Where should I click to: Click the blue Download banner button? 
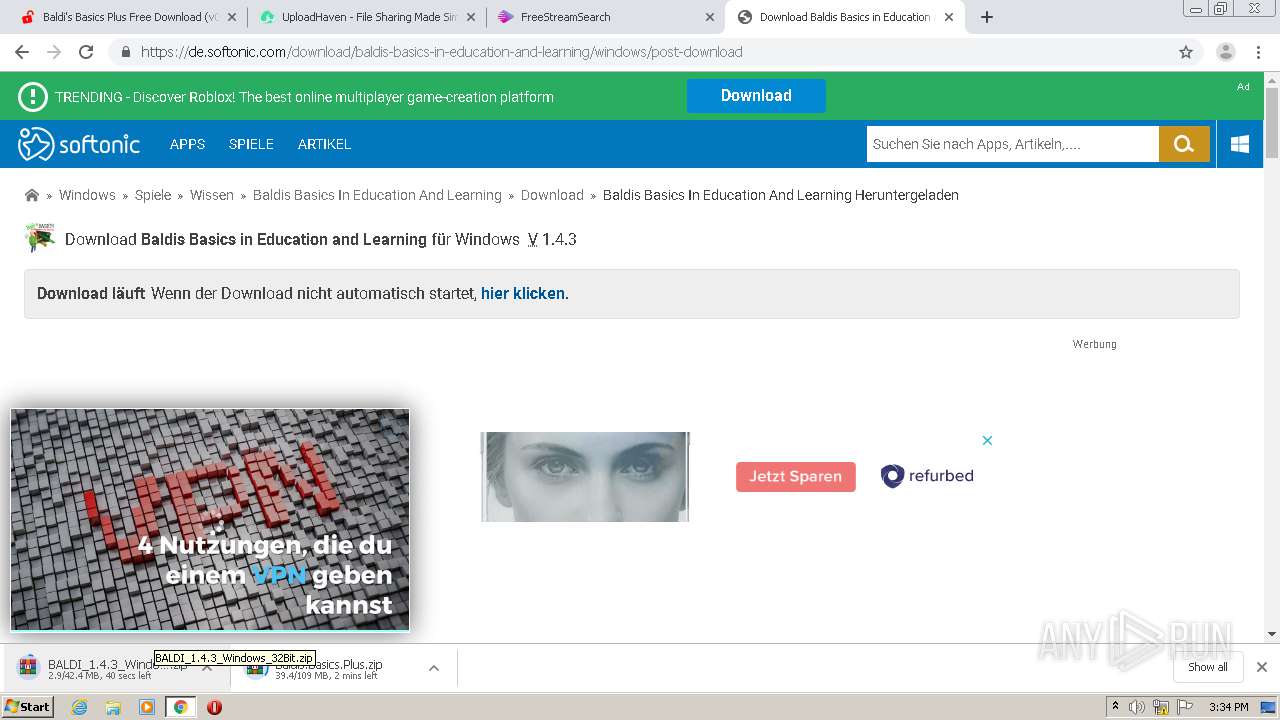756,96
